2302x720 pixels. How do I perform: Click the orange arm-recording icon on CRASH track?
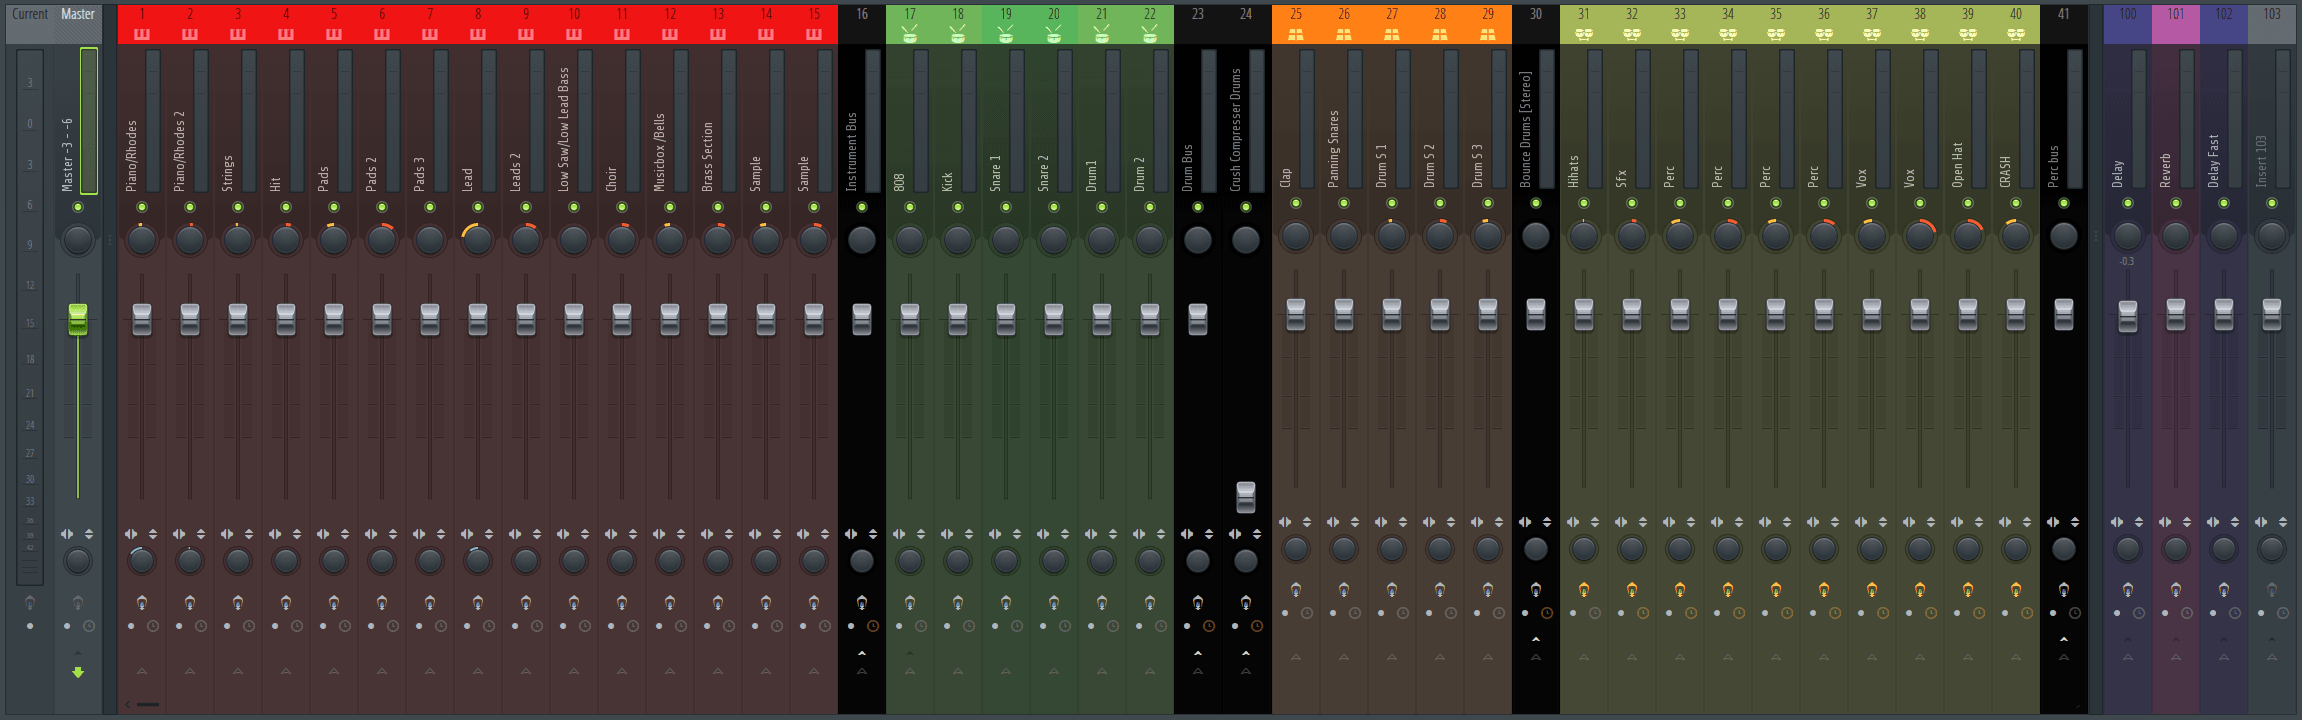(x=2015, y=590)
